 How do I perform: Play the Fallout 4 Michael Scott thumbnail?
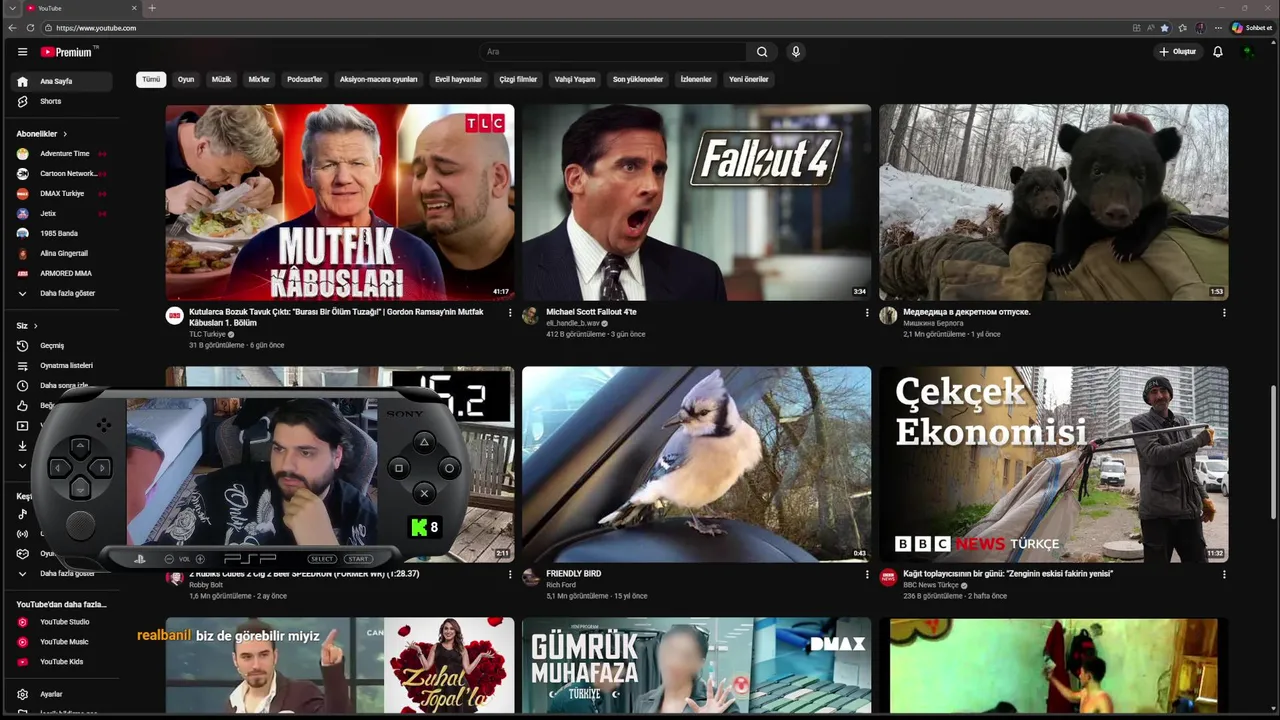(x=696, y=202)
